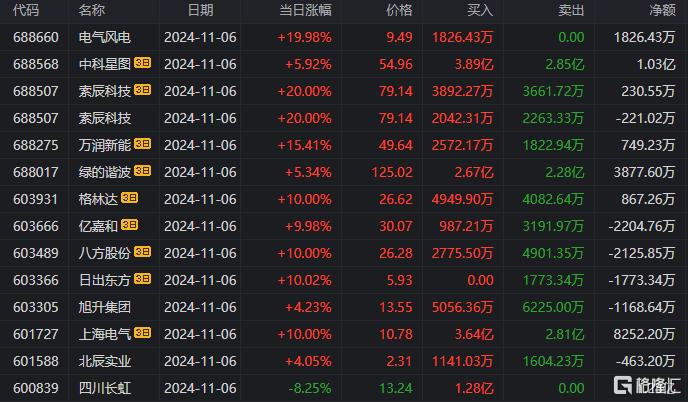Click net amount 8252.20万
This screenshot has width=688, height=402.
pos(644,334)
